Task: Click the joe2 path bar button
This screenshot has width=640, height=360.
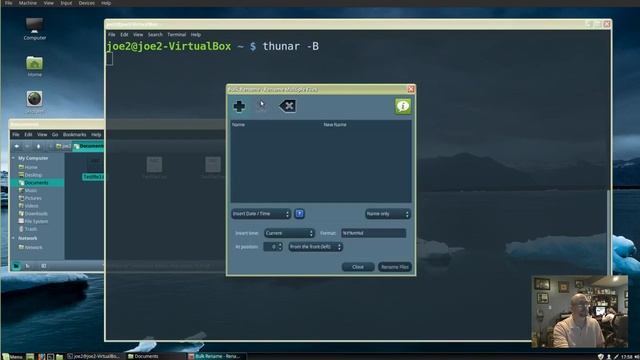Action: click(x=63, y=146)
